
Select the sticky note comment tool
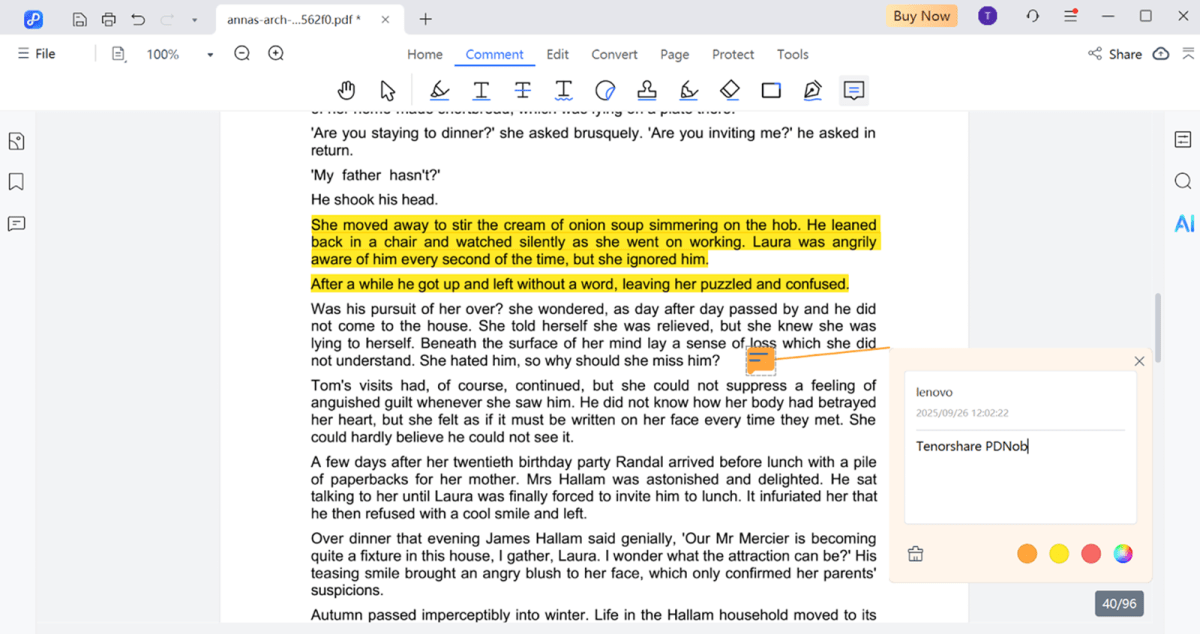coord(853,90)
